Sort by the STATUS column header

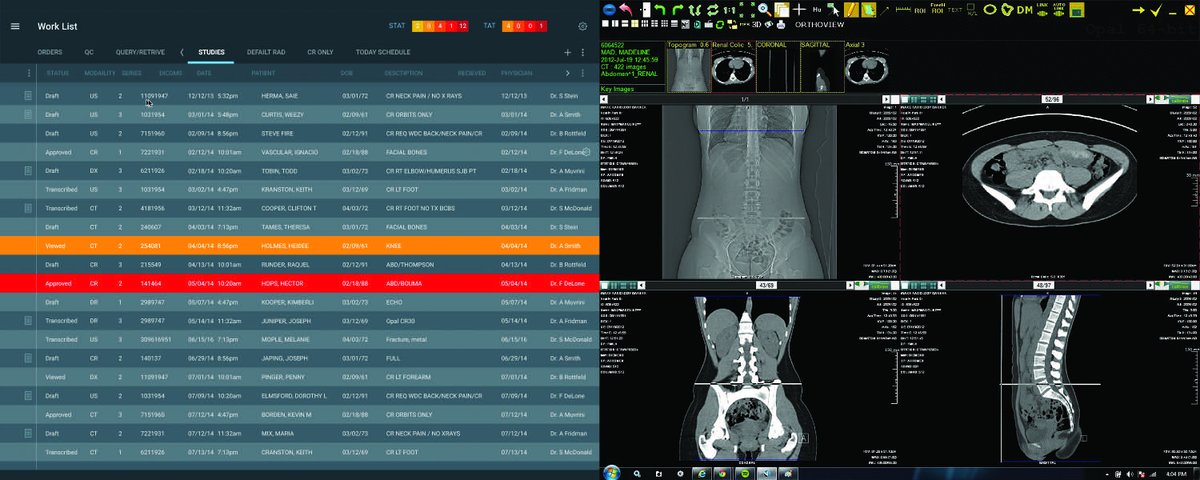57,73
